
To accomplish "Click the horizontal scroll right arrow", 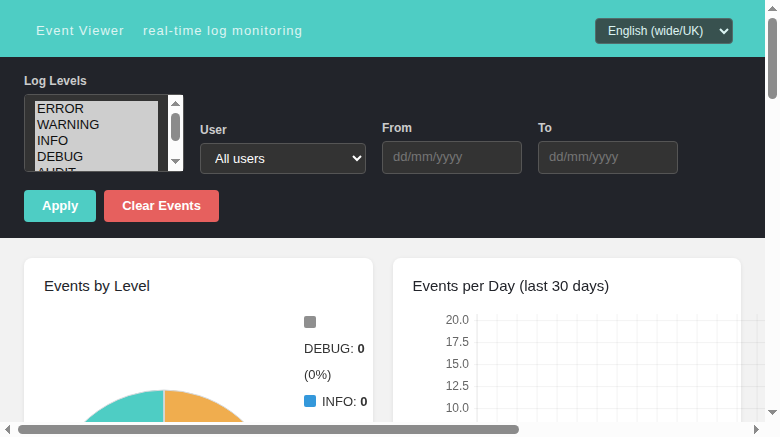I will point(756,430).
